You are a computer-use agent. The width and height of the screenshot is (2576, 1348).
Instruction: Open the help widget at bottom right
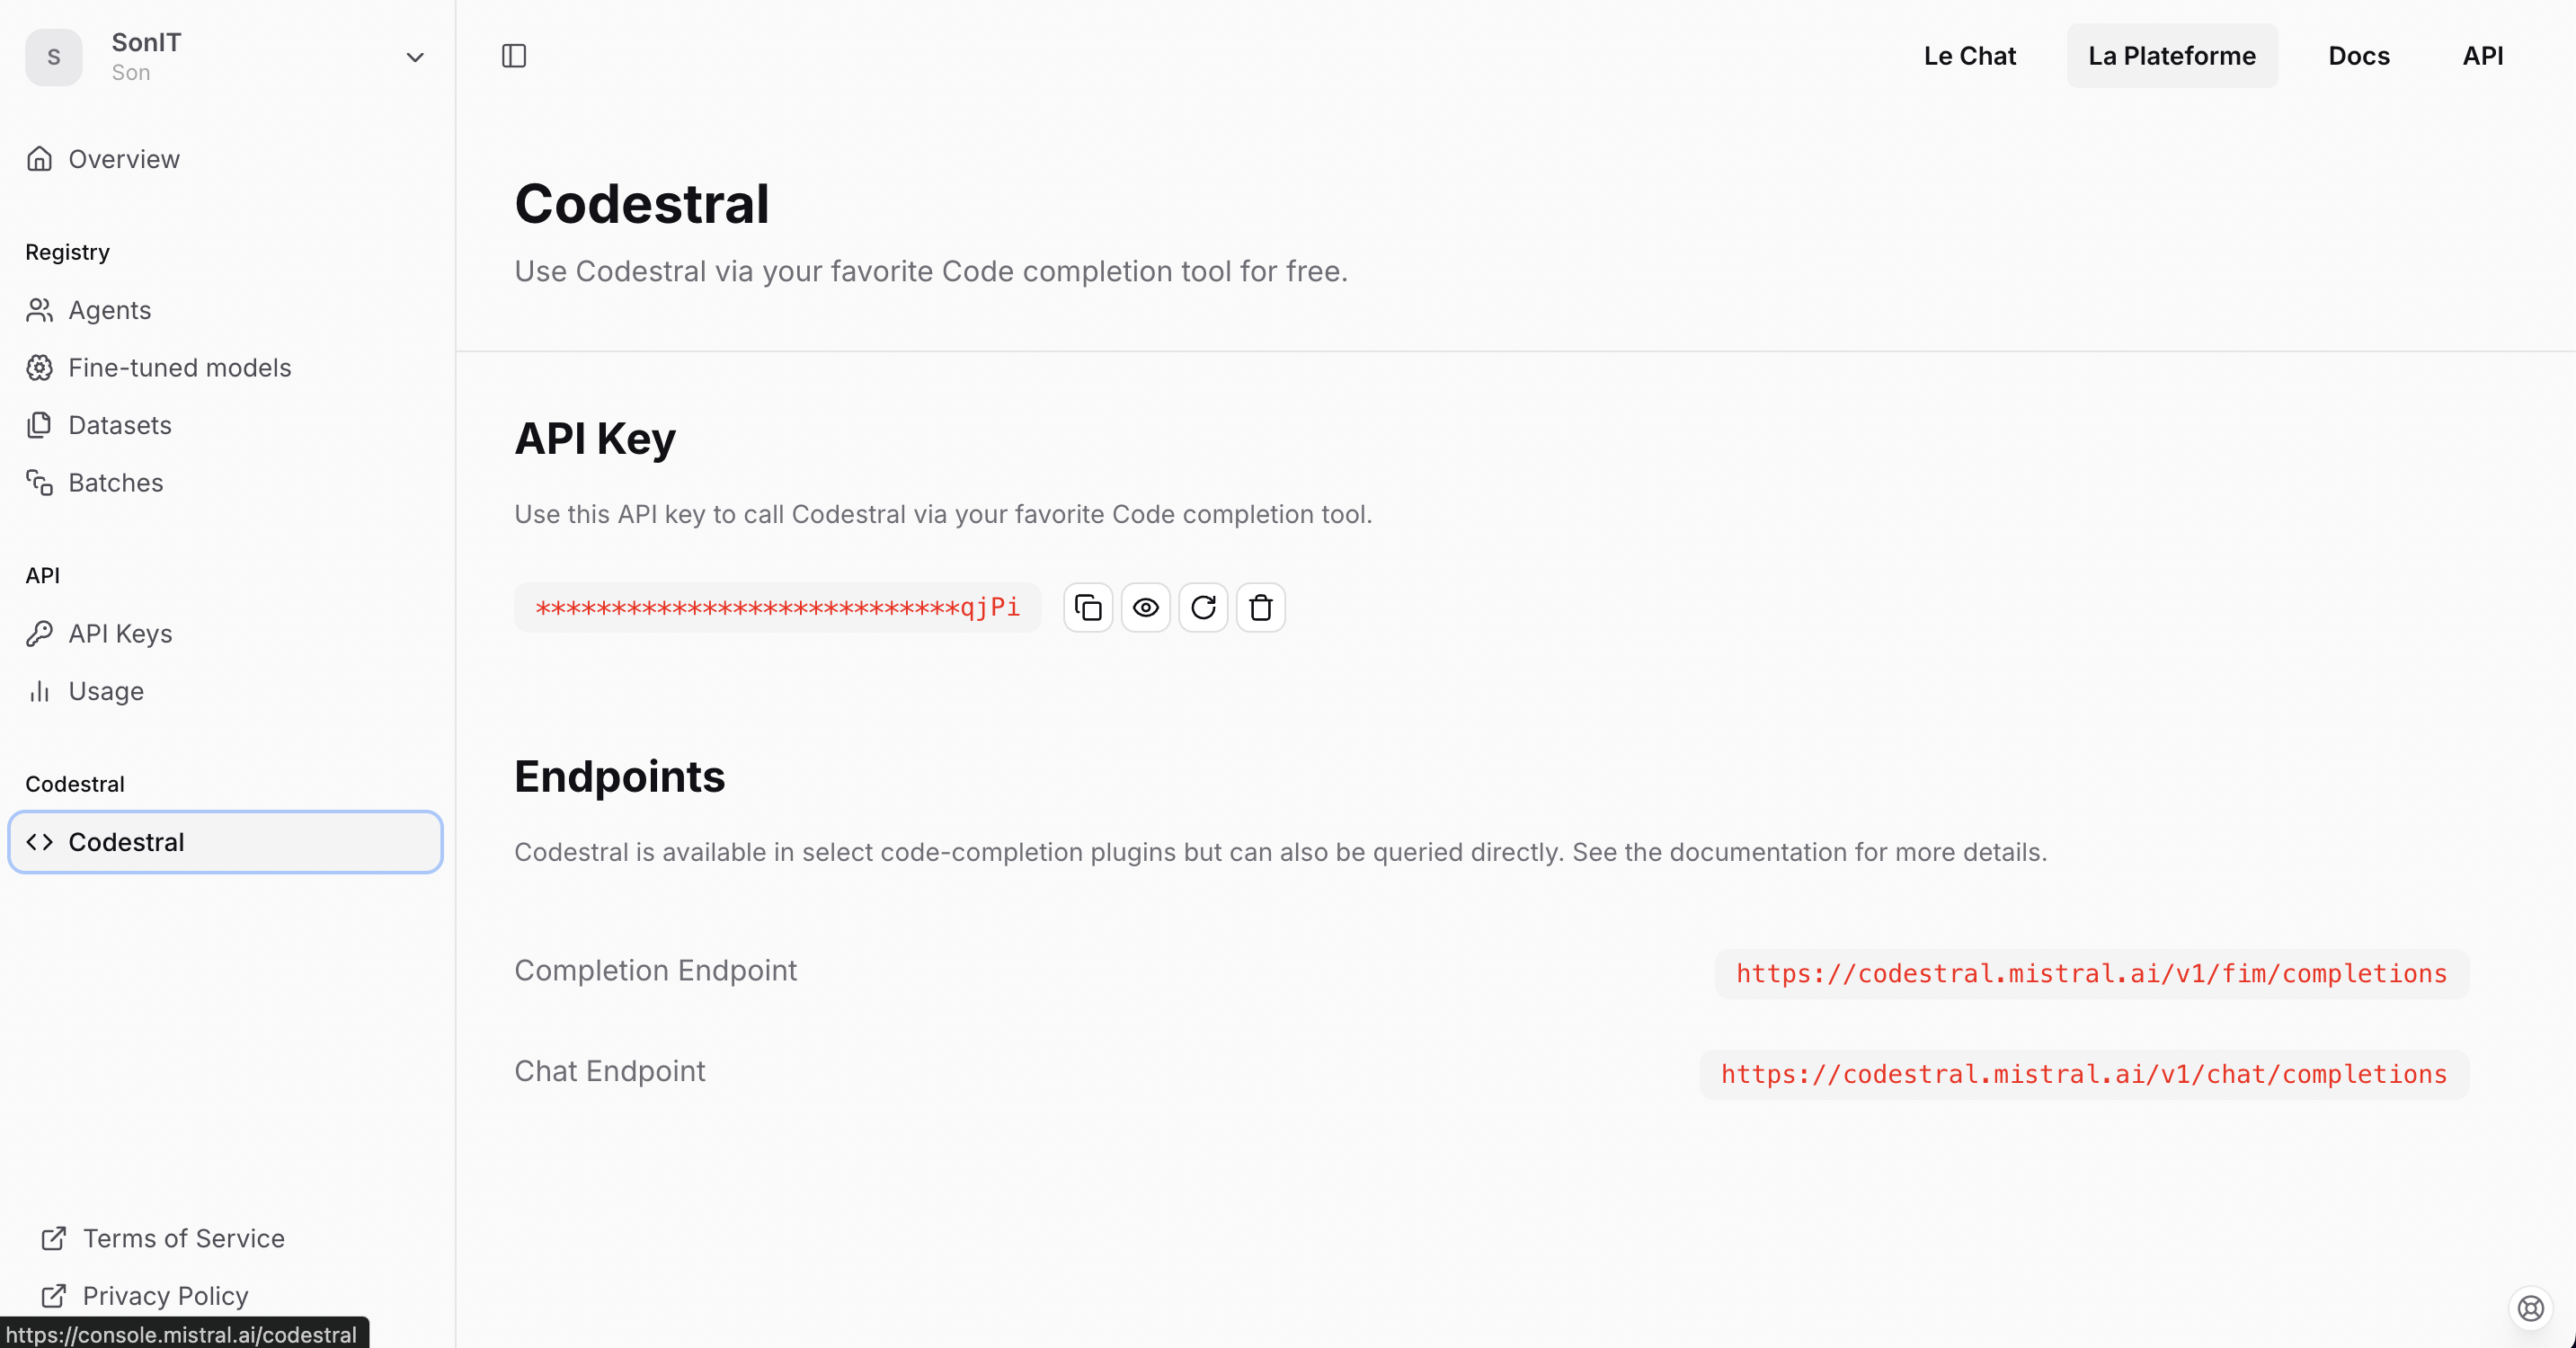pyautogui.click(x=2530, y=1308)
